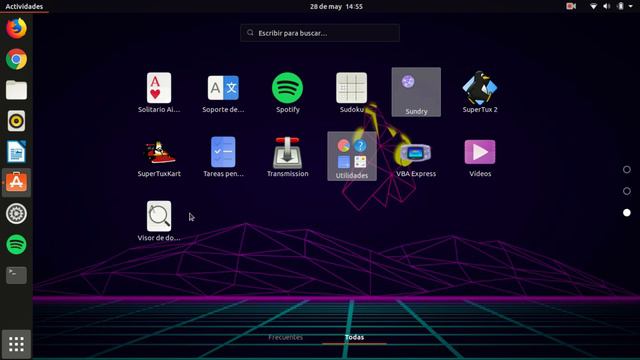Open Soporte de idiomas app
This screenshot has width=640, height=360.
pos(223,93)
